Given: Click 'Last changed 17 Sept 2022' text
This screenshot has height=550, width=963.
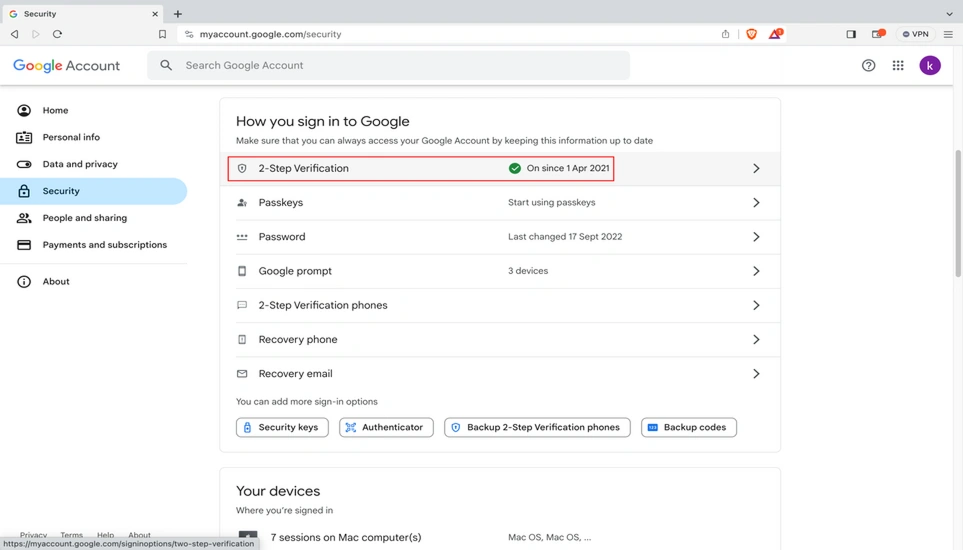Looking at the screenshot, I should click(565, 237).
